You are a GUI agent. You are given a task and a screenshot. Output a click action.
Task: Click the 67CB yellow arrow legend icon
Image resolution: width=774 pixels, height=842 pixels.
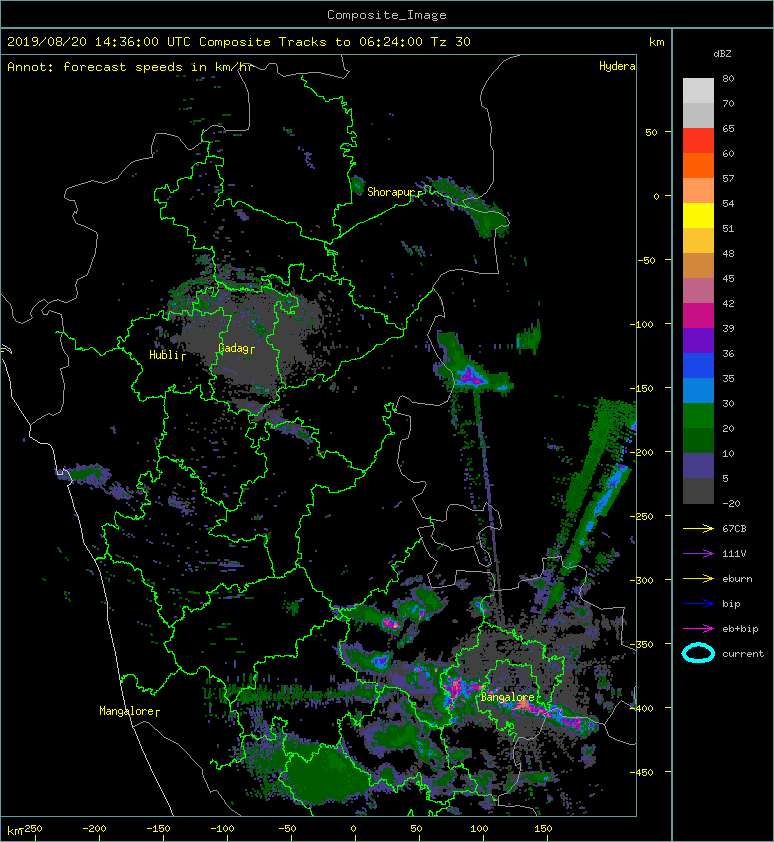tap(698, 529)
